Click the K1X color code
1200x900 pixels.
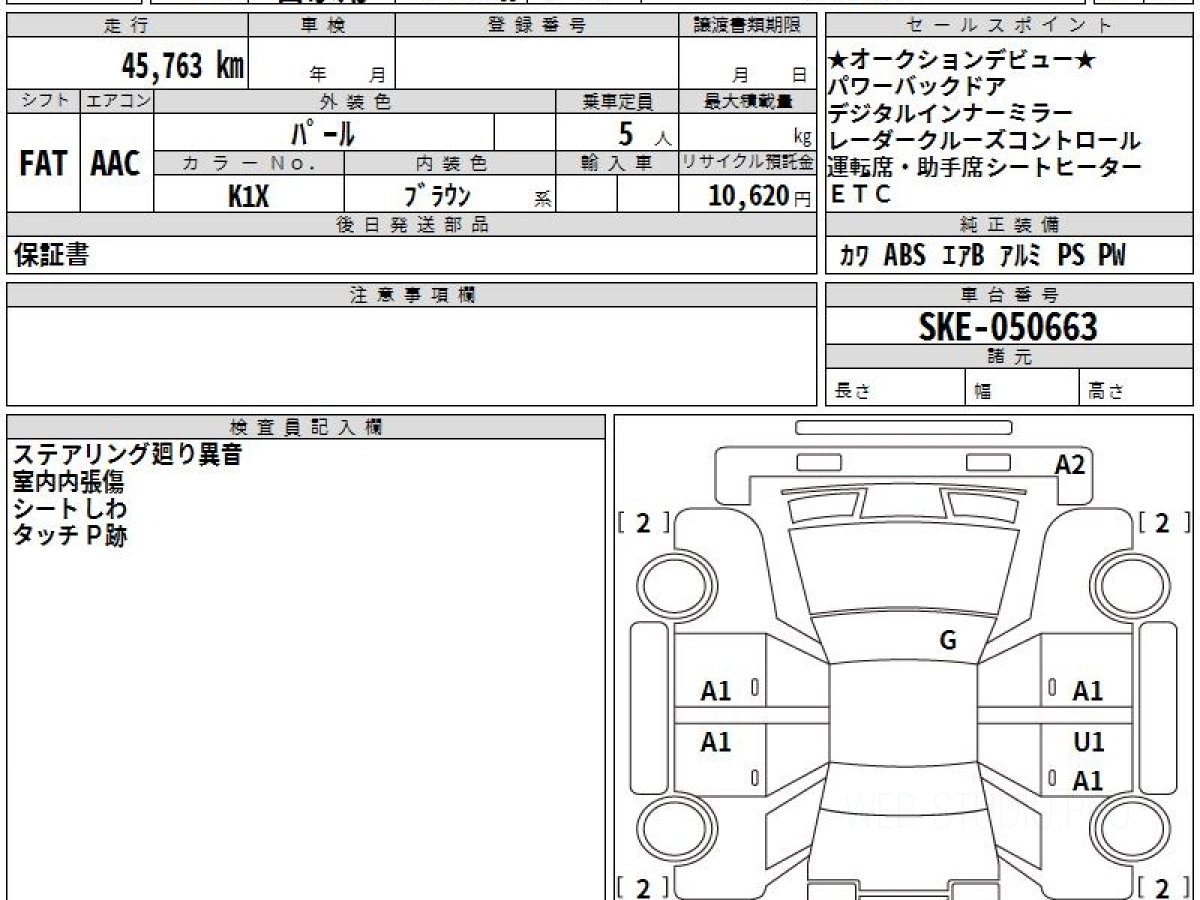point(249,196)
